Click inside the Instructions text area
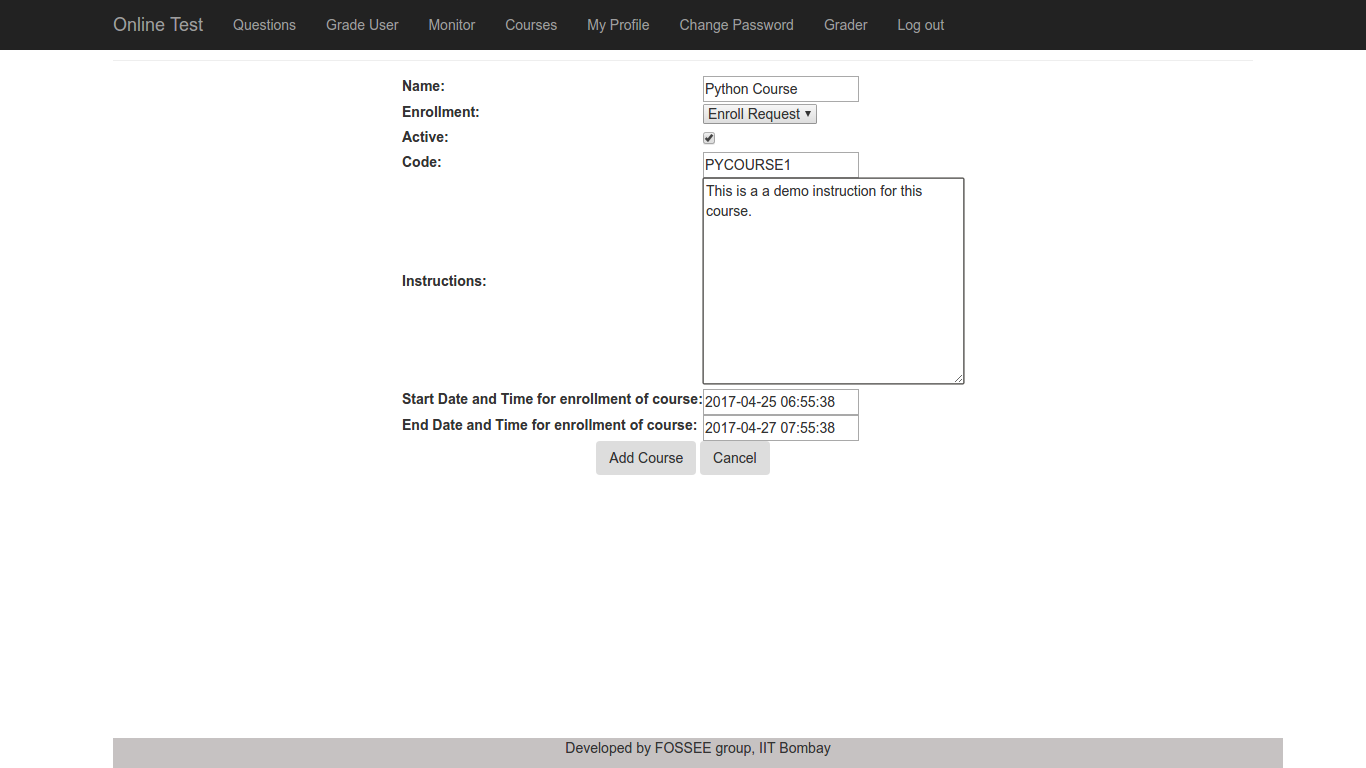The image size is (1366, 768). pyautogui.click(x=833, y=281)
